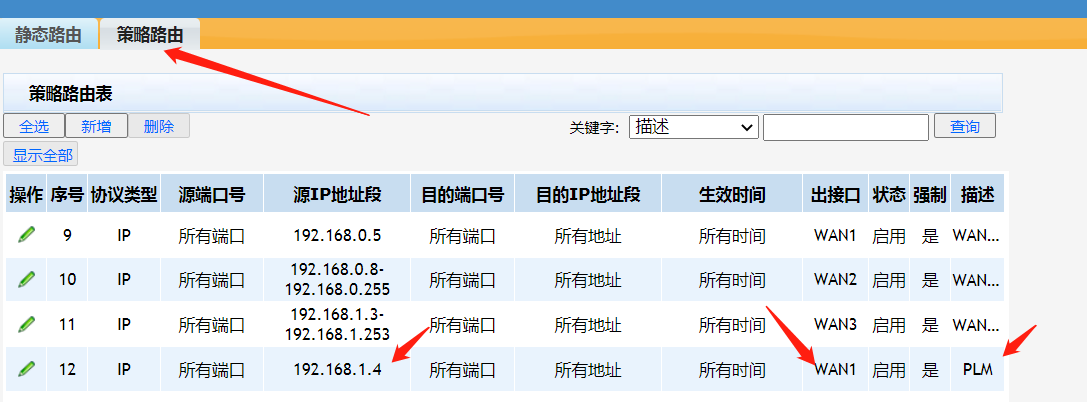Open the 描述 keyword type dropdown
This screenshot has height=402, width=1087.
(694, 127)
